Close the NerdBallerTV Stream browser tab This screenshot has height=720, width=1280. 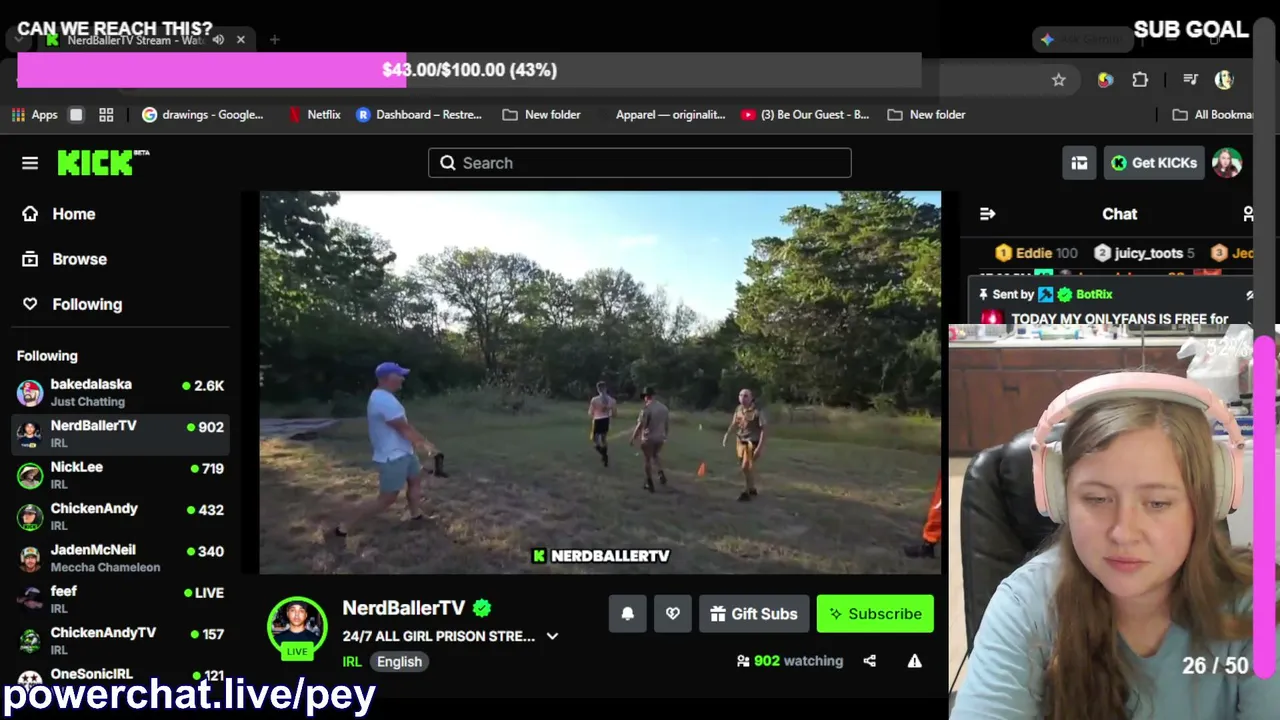pos(241,40)
